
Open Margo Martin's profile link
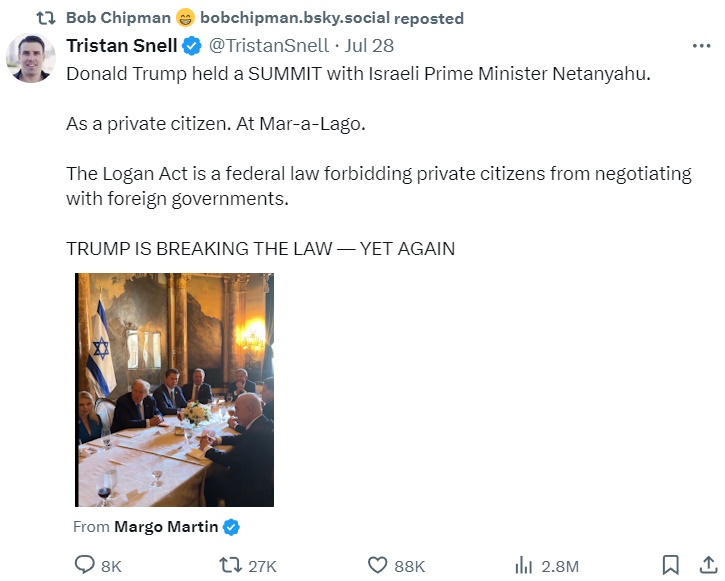(166, 527)
